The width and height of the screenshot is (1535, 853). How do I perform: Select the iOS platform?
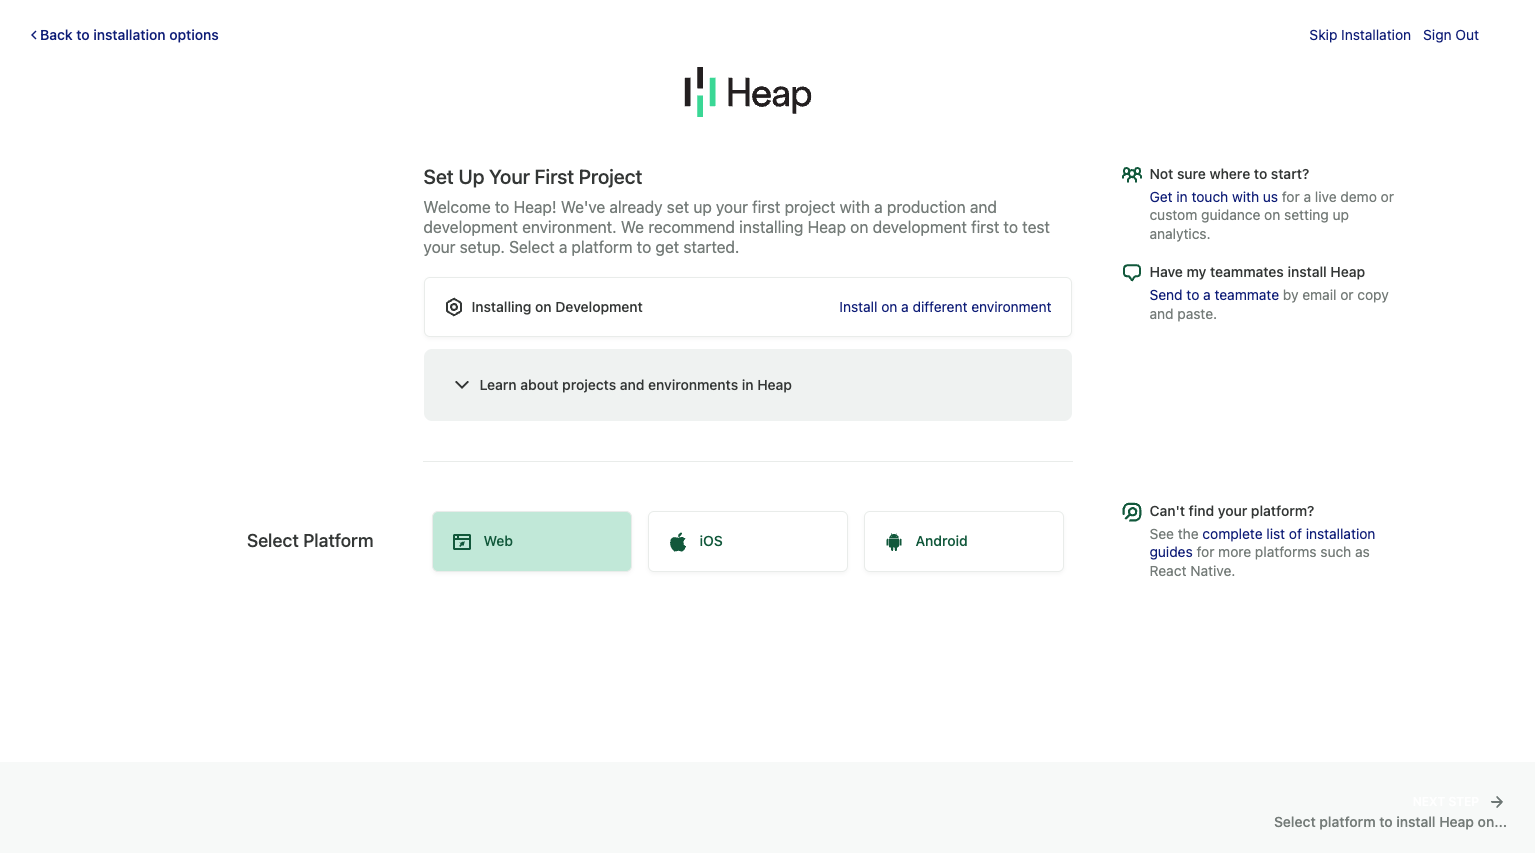click(x=747, y=541)
